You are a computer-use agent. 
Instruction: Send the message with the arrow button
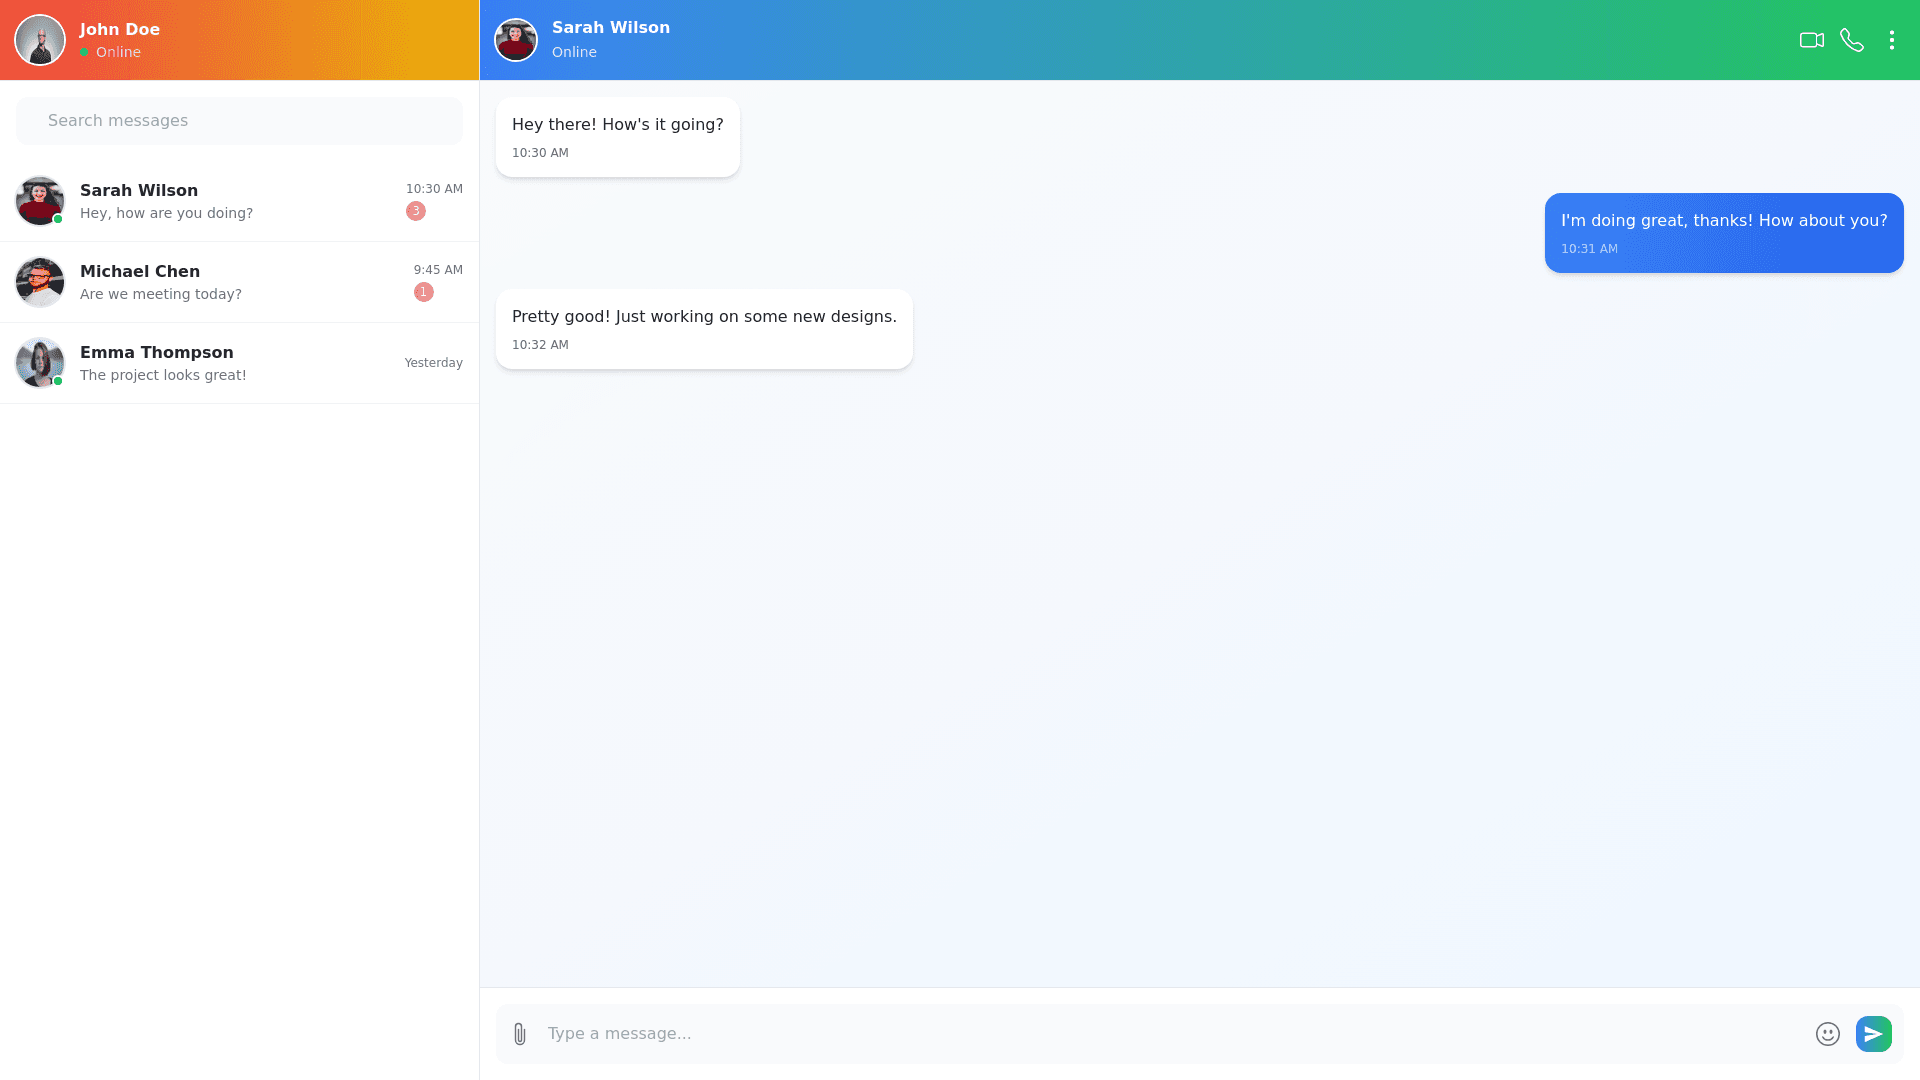tap(1873, 1034)
